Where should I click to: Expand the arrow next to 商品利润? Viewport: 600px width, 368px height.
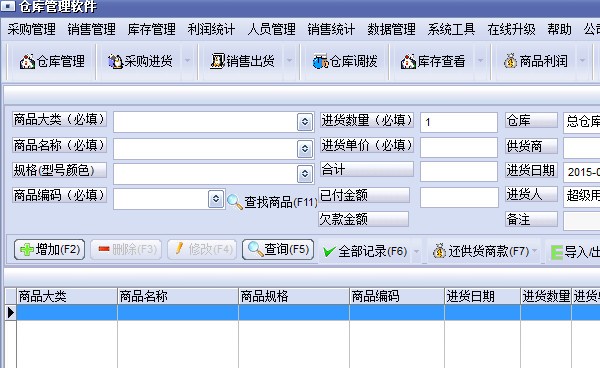click(x=582, y=60)
